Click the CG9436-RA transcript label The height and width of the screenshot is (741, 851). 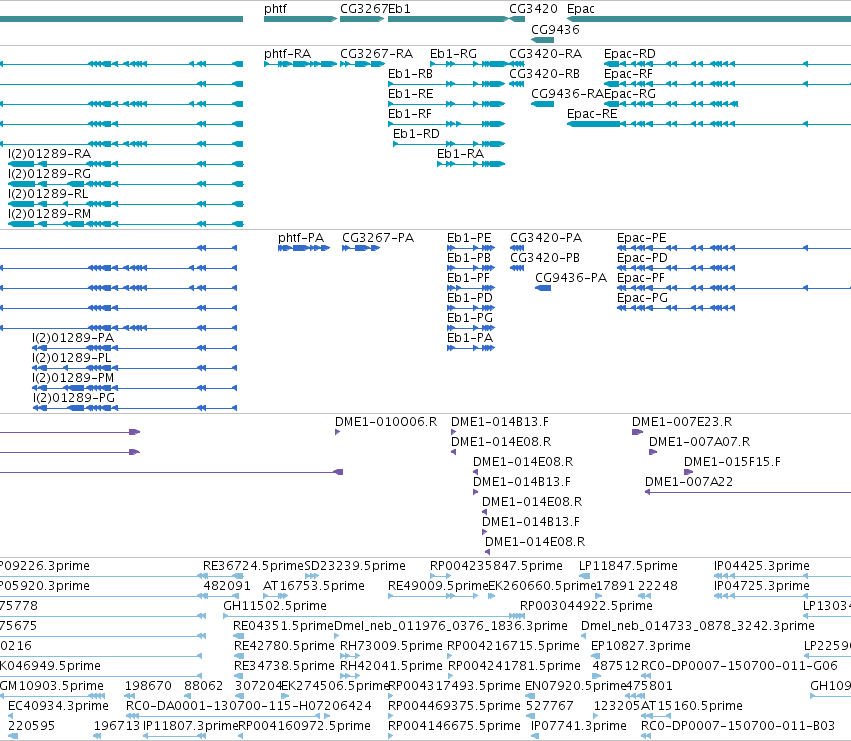567,94
